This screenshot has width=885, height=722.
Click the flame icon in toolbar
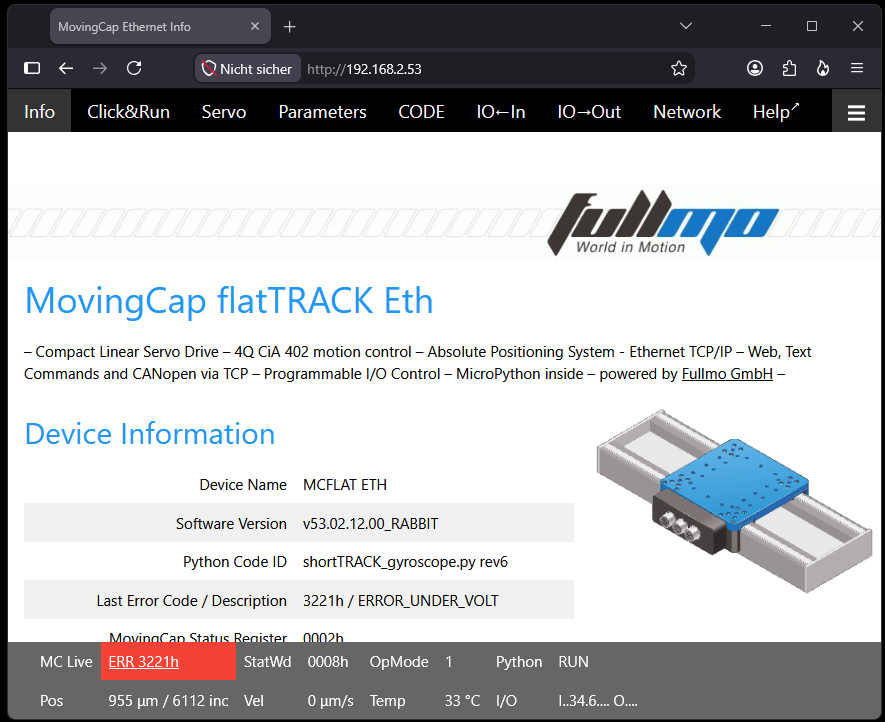(x=823, y=68)
